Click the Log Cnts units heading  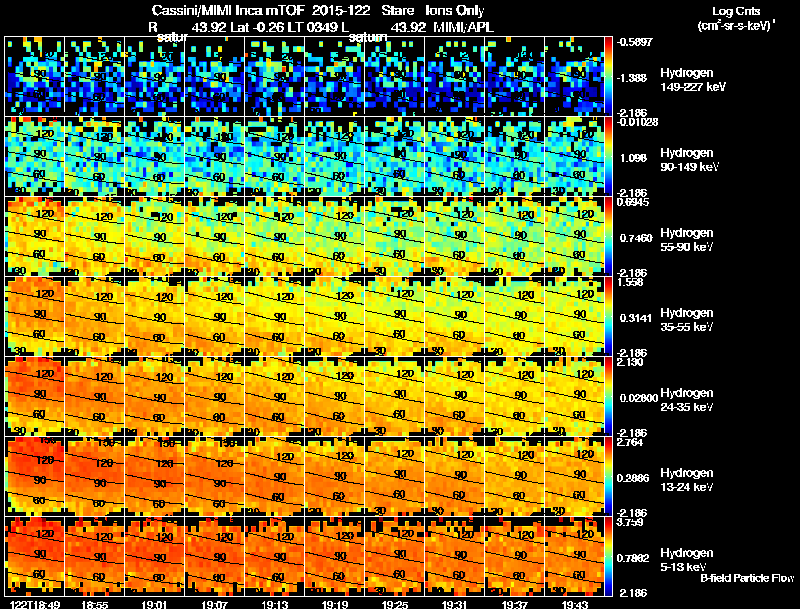(x=736, y=18)
